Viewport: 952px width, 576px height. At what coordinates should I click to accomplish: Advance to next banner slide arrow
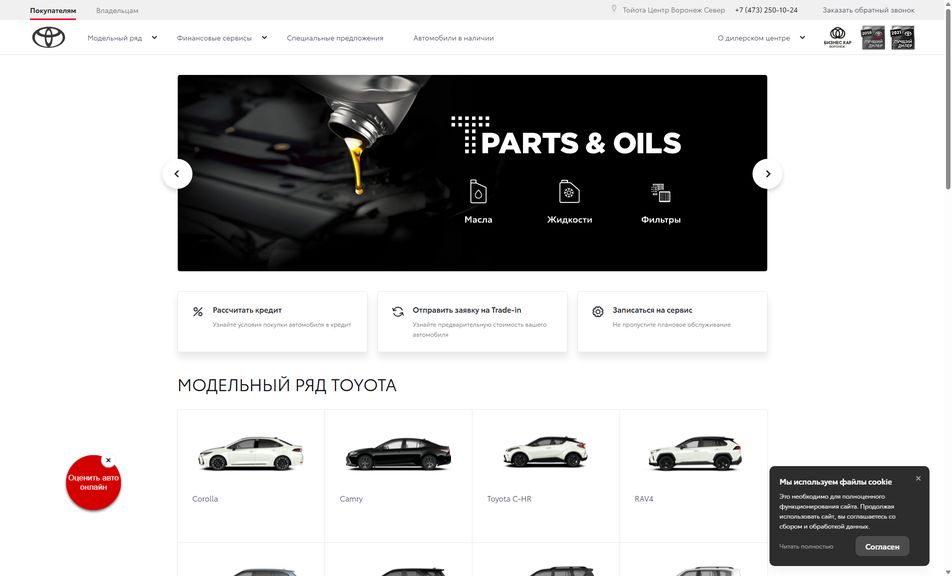click(767, 174)
